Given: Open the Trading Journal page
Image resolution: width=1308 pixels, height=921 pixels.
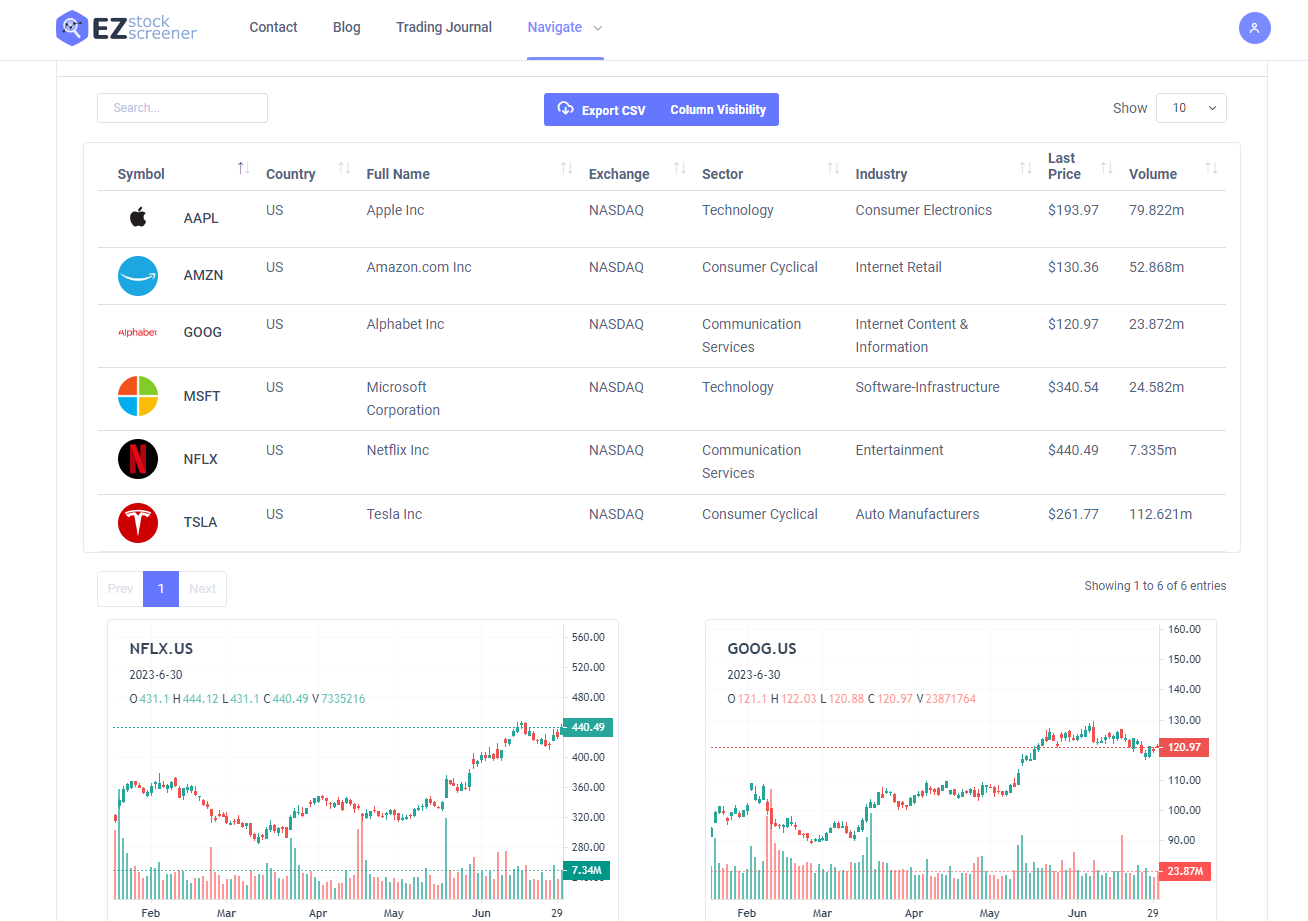Looking at the screenshot, I should click(444, 27).
